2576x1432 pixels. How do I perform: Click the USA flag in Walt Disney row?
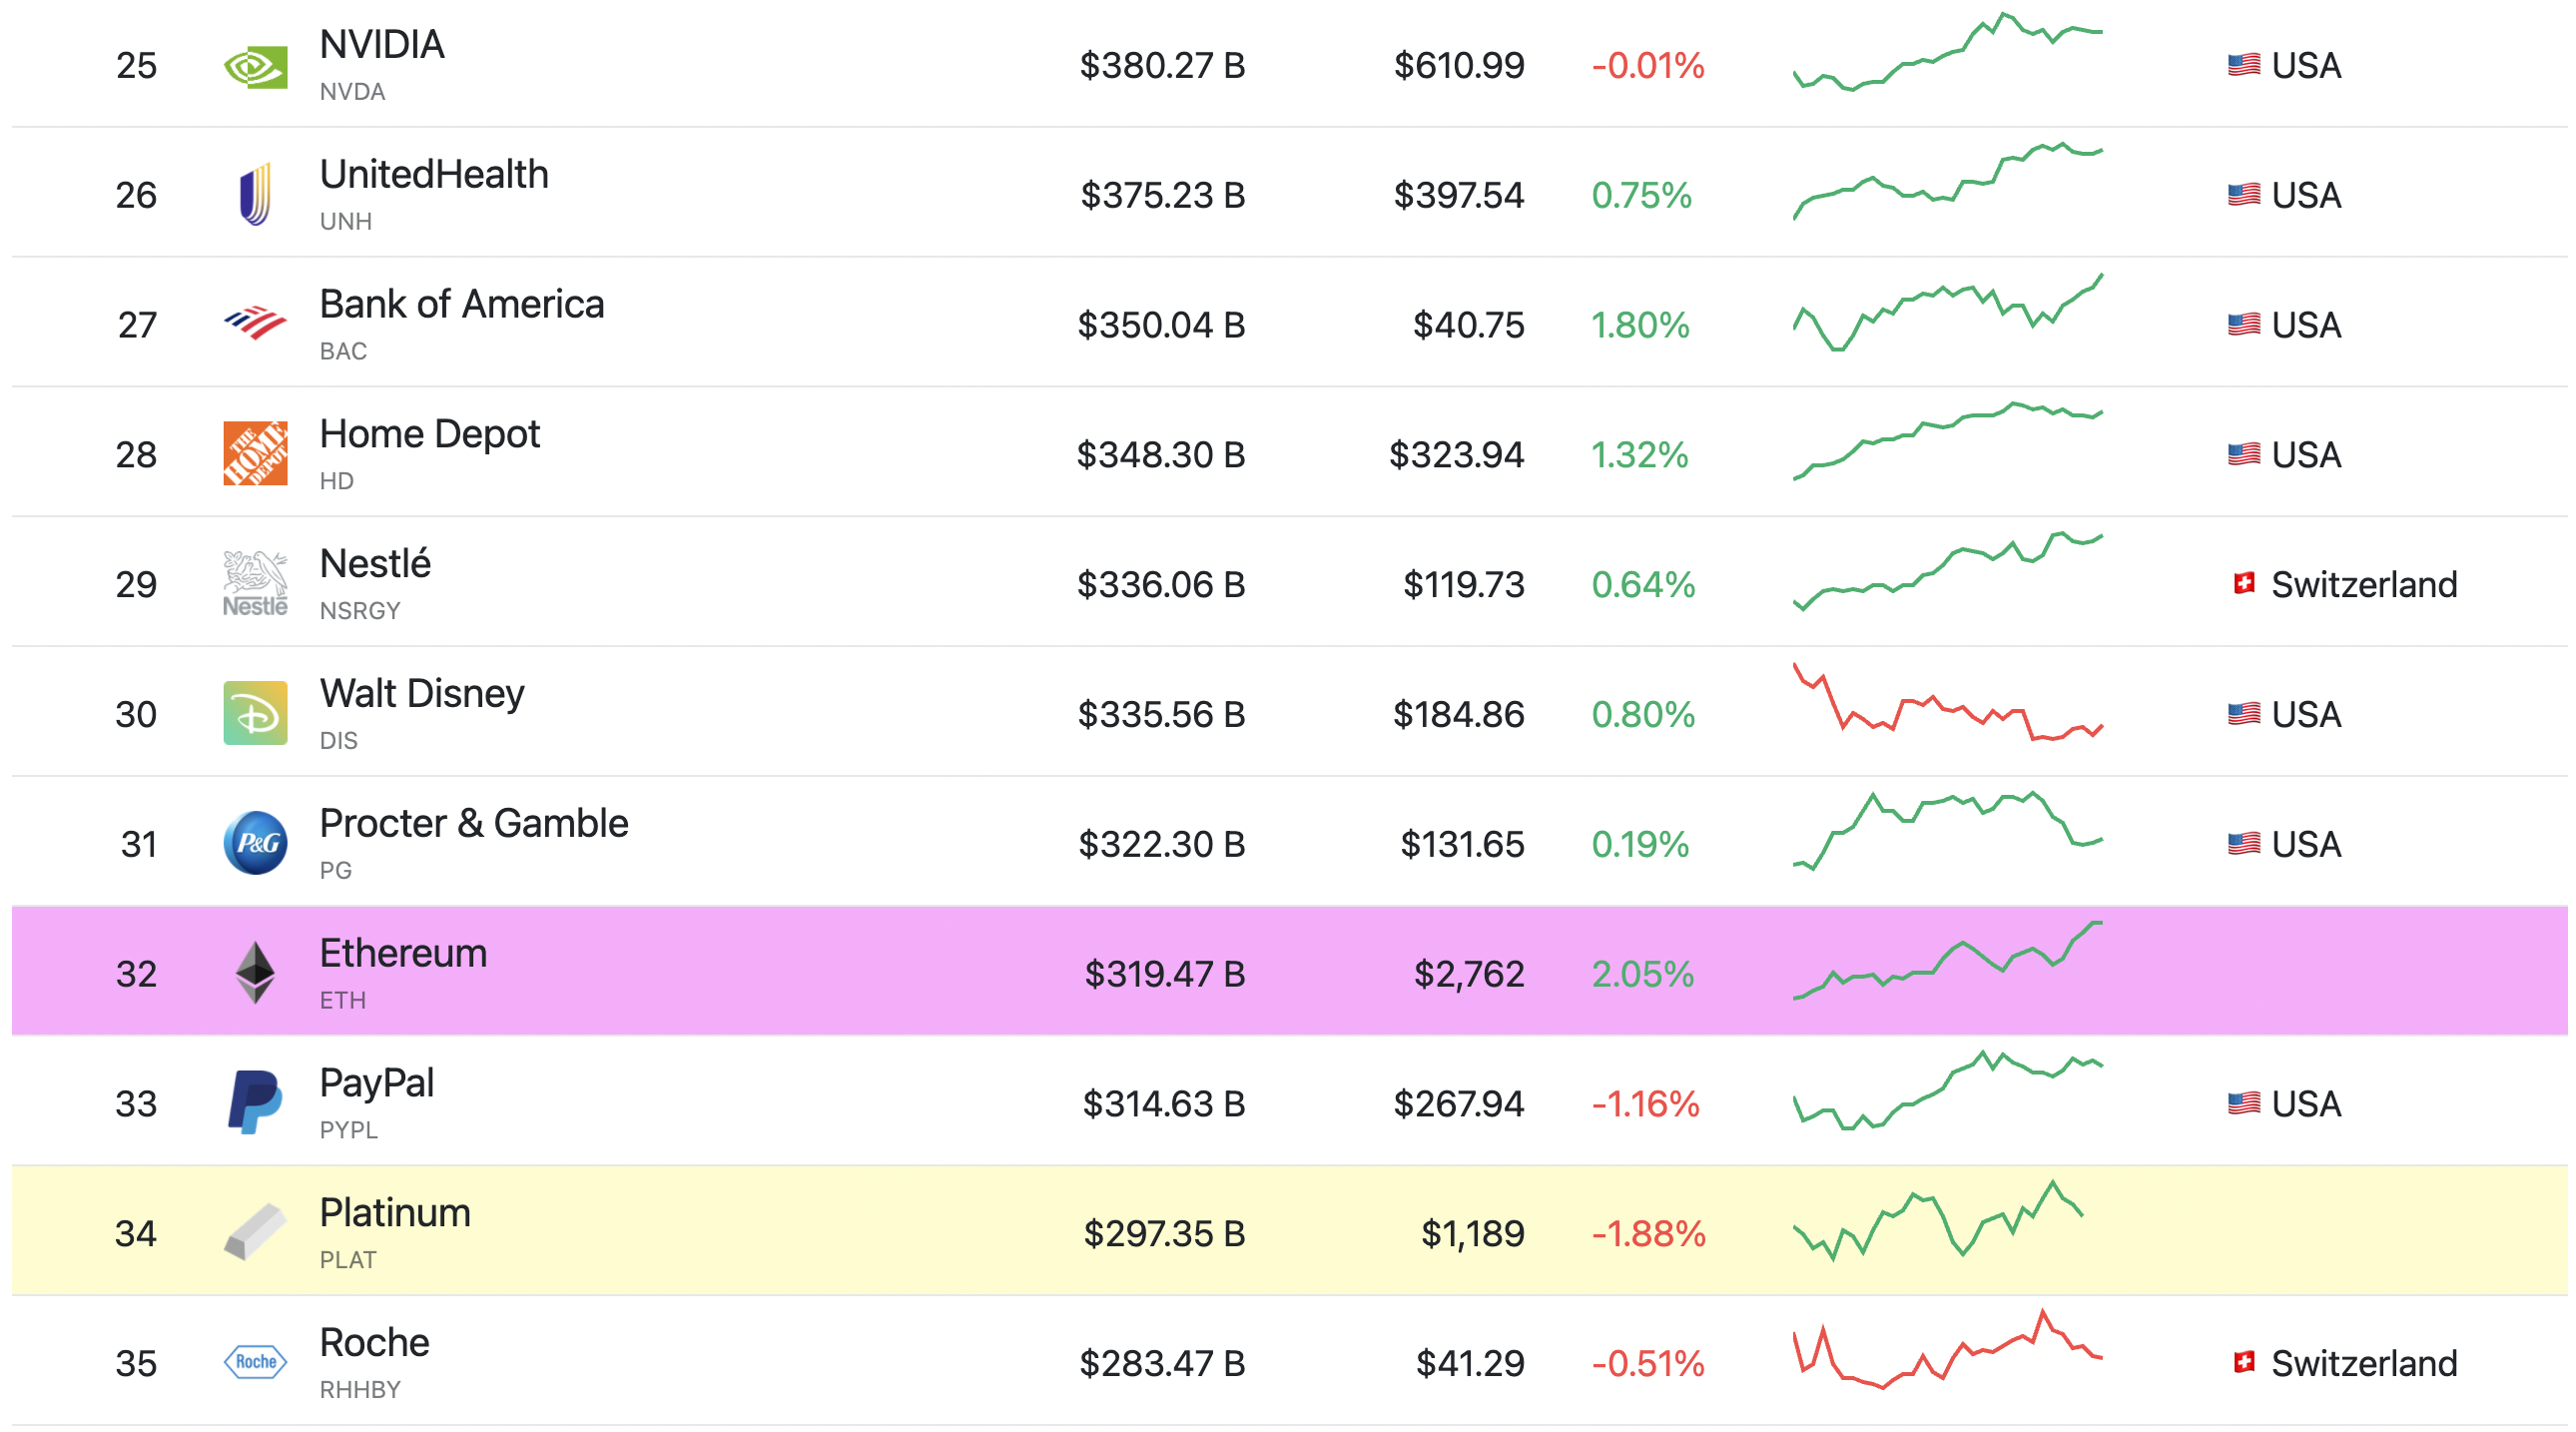[x=2244, y=713]
